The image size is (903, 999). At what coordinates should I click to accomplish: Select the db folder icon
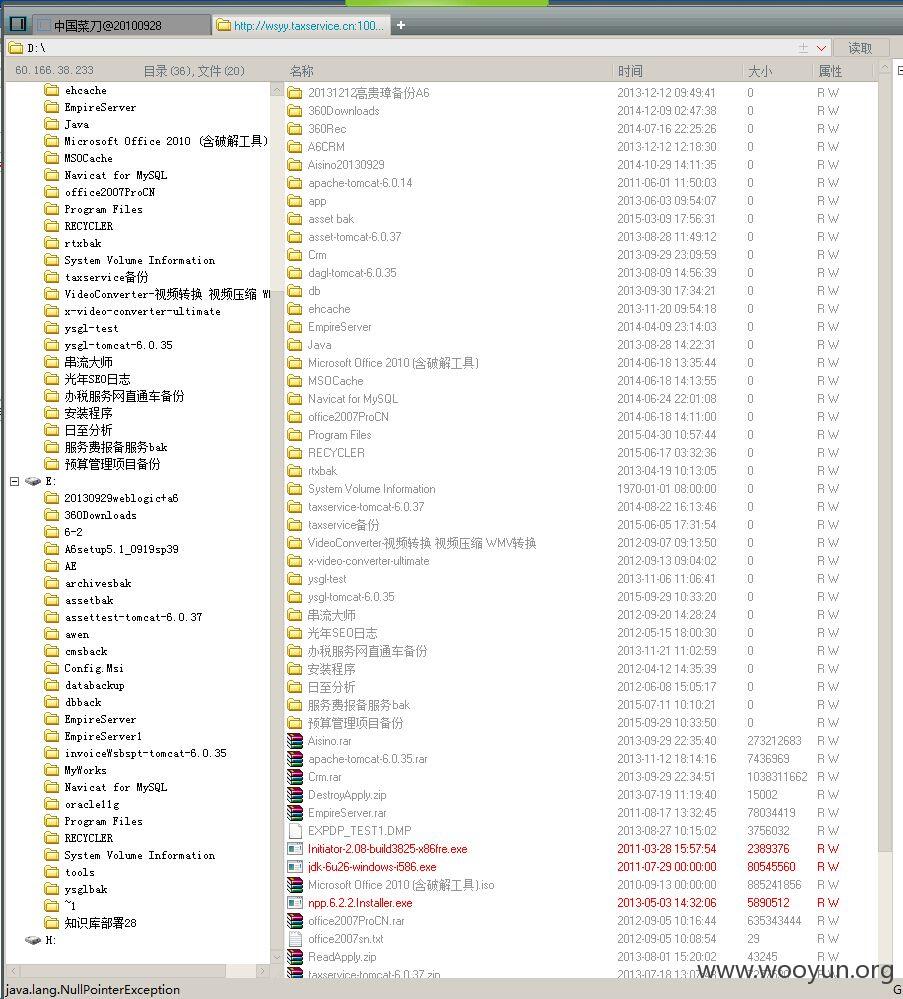point(294,291)
